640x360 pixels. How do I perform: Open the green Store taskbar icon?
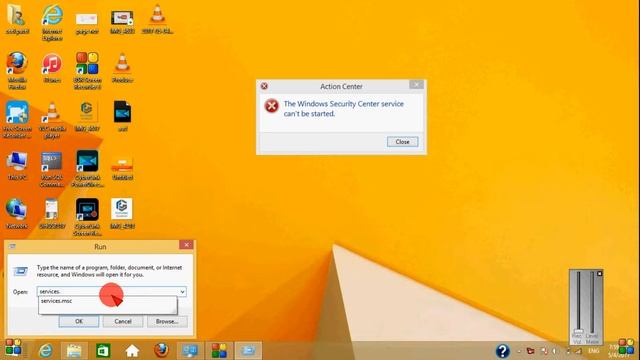pyautogui.click(x=103, y=351)
